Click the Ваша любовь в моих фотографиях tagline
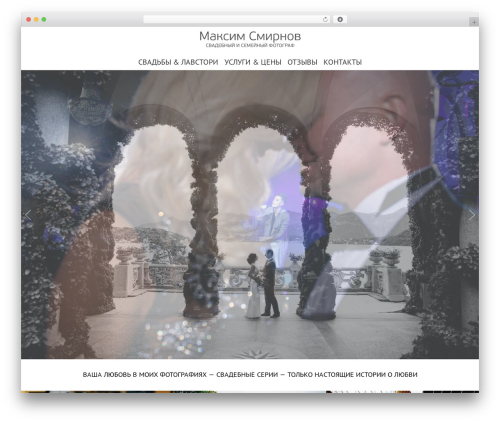Screen dimensions: 500x423 (144, 375)
